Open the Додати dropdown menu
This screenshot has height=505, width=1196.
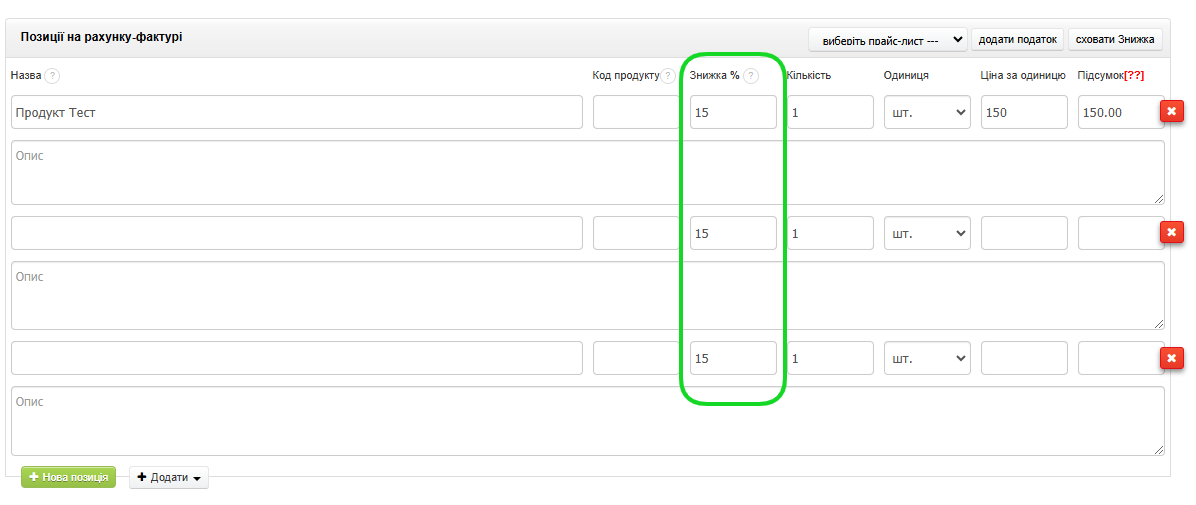click(169, 478)
